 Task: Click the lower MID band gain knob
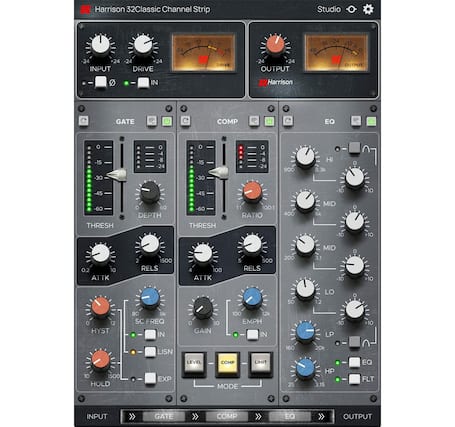click(354, 266)
